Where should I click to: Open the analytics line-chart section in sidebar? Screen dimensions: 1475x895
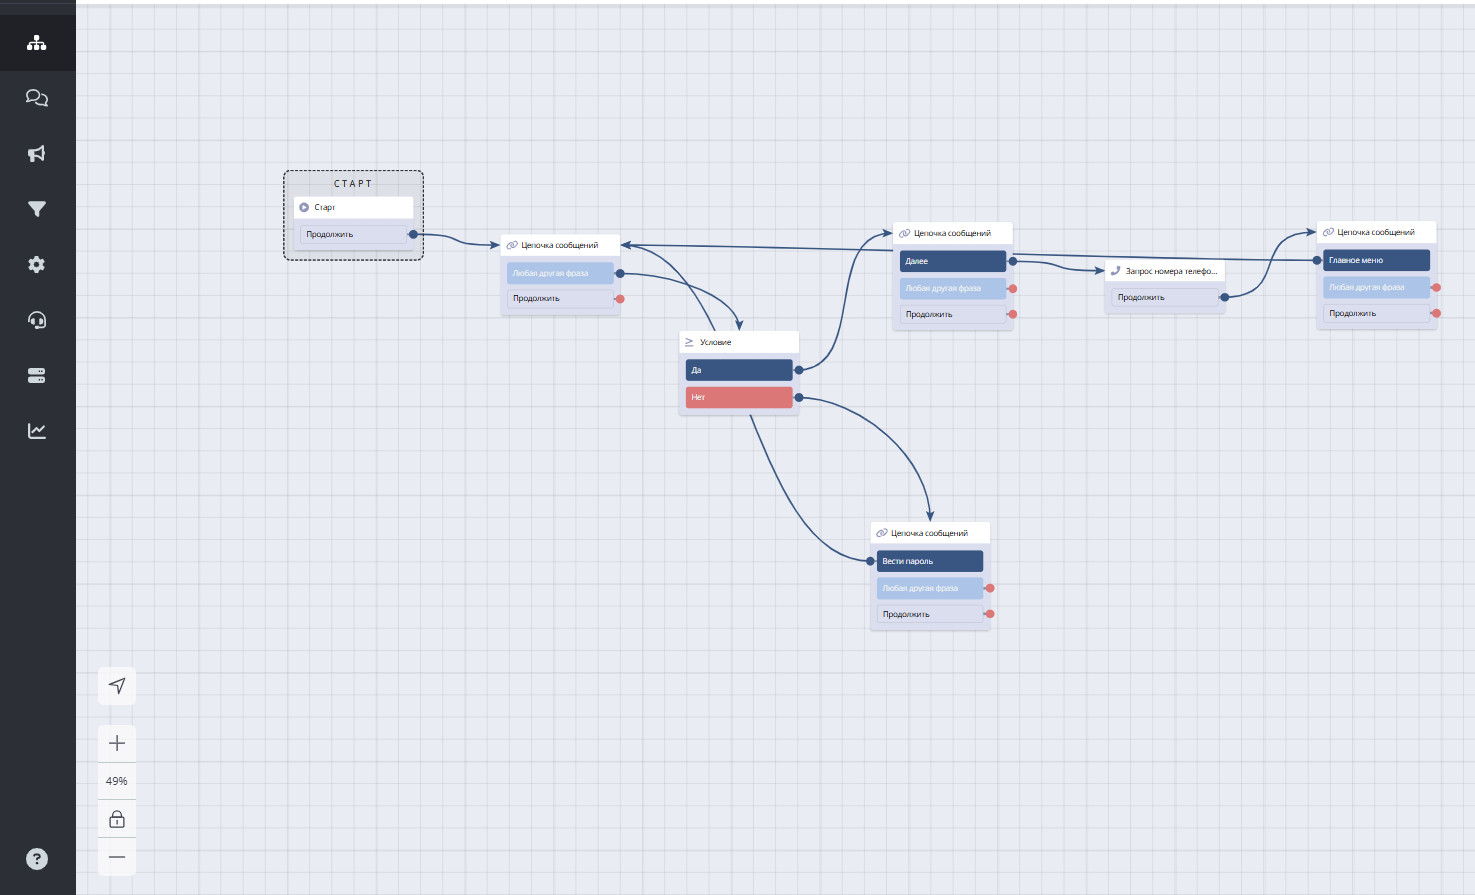(x=37, y=431)
